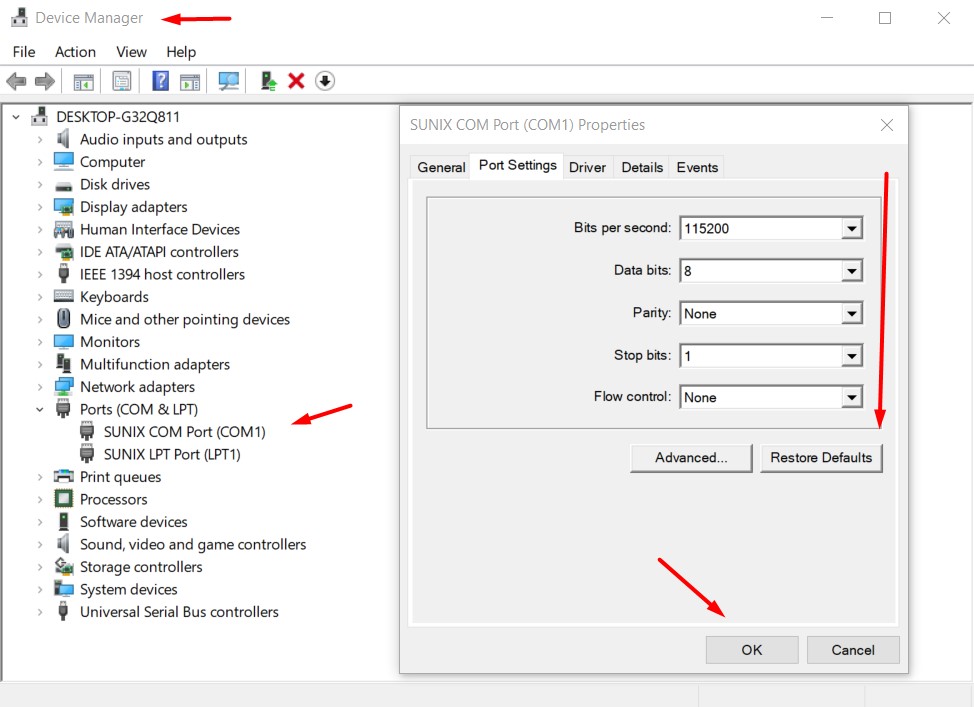Select SUNIX COM Port (COM1) in tree

(184, 432)
